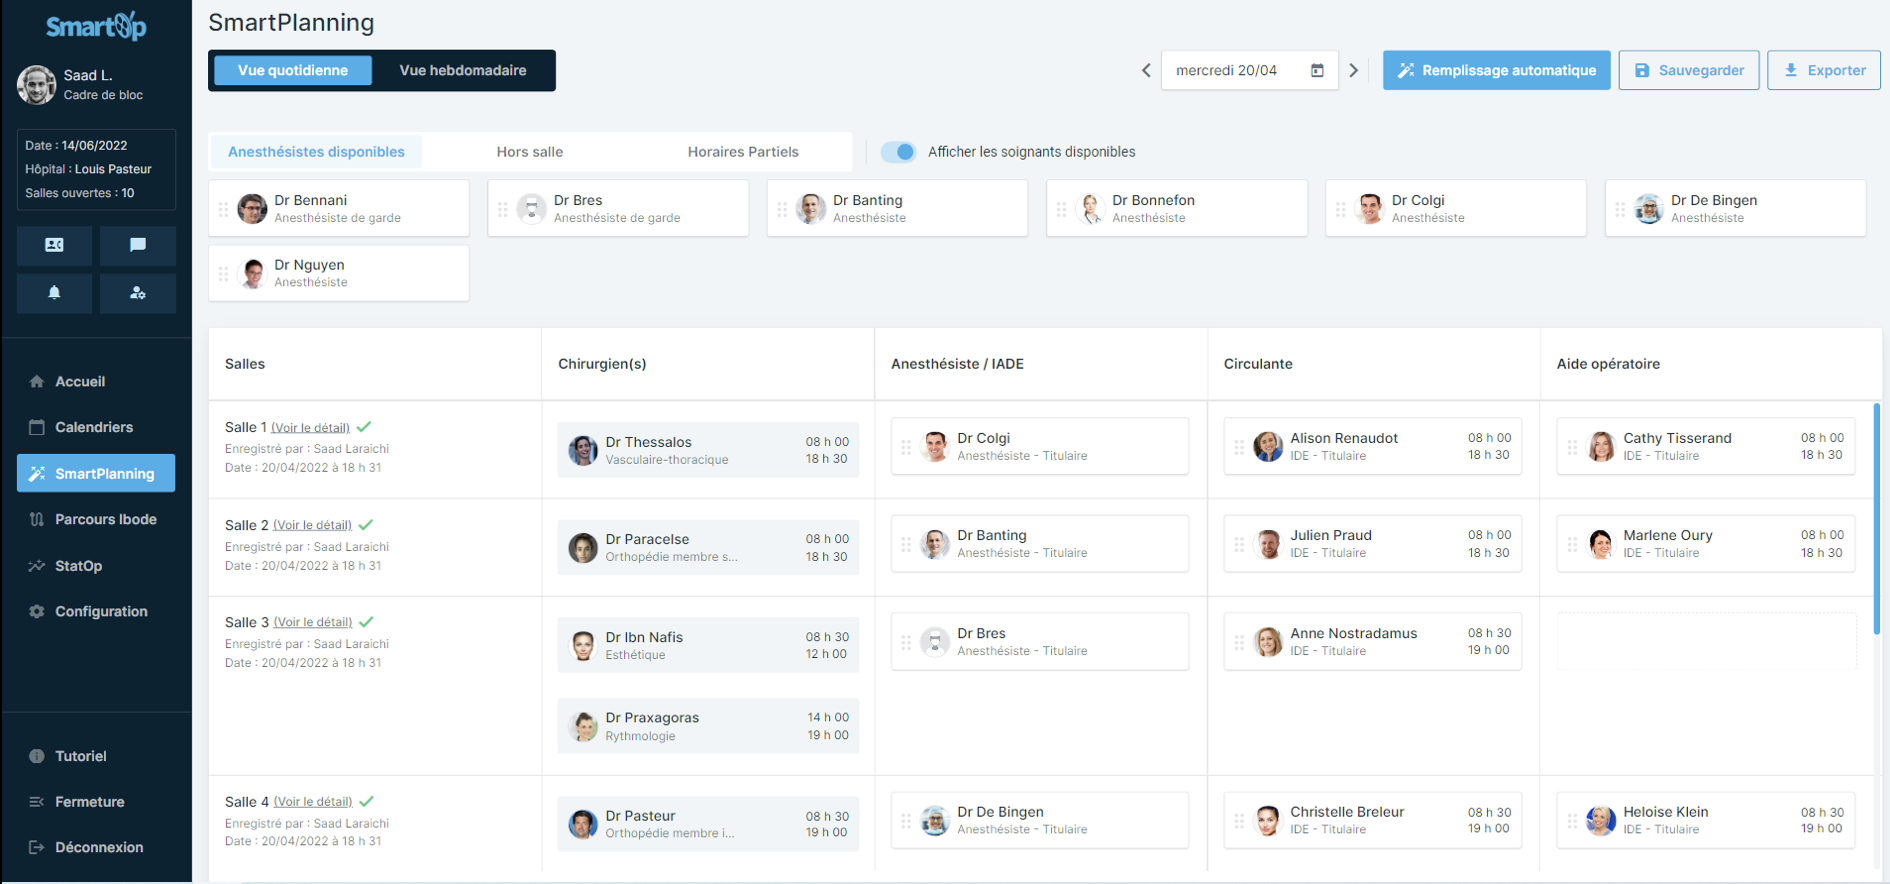
Task: Open the user settings icon in sidebar
Action: pos(138,293)
